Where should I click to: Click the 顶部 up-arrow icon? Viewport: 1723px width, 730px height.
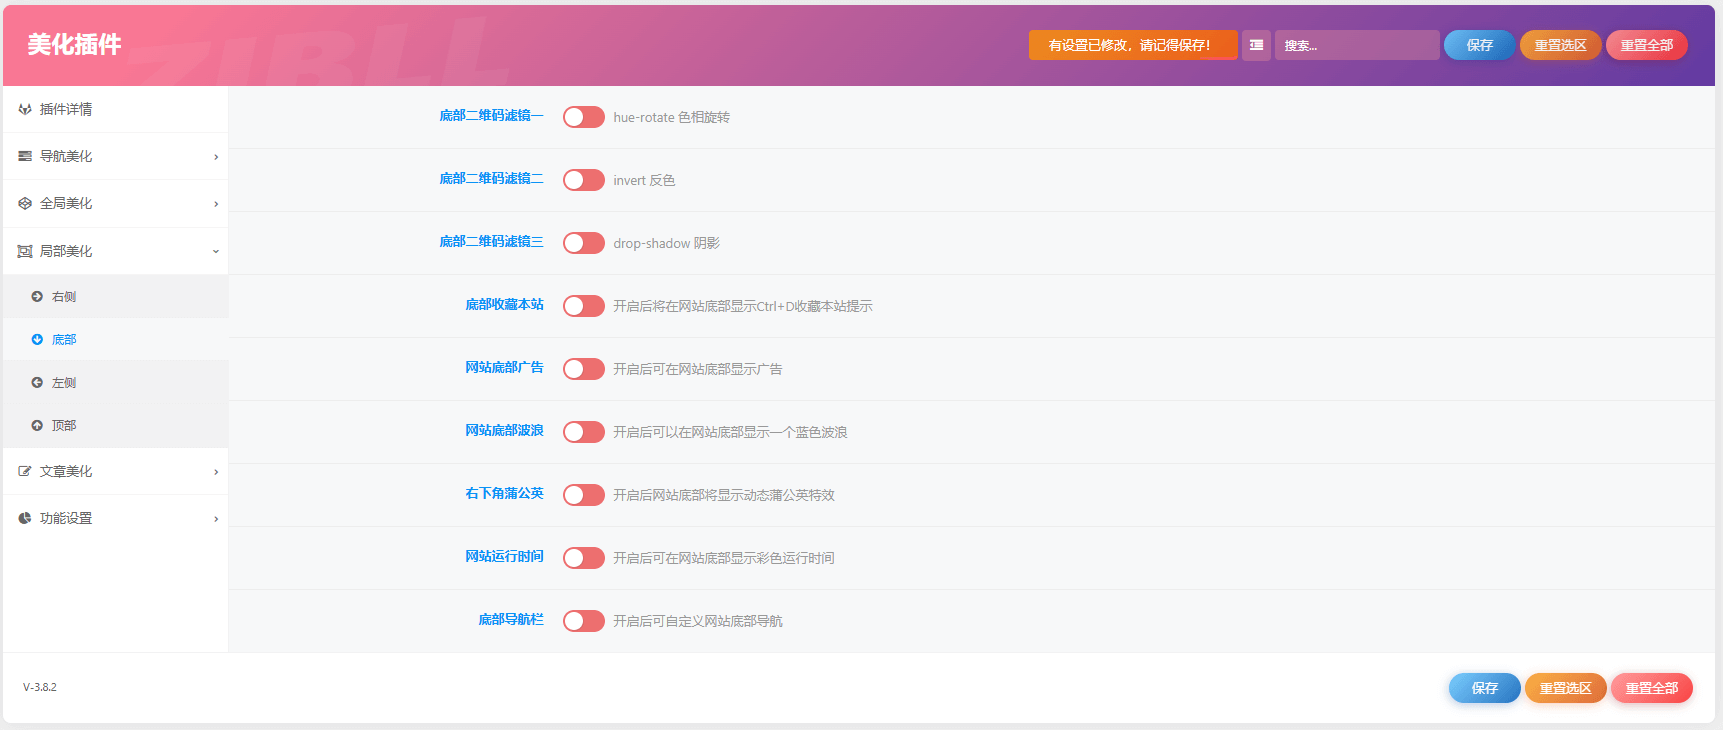pos(37,425)
